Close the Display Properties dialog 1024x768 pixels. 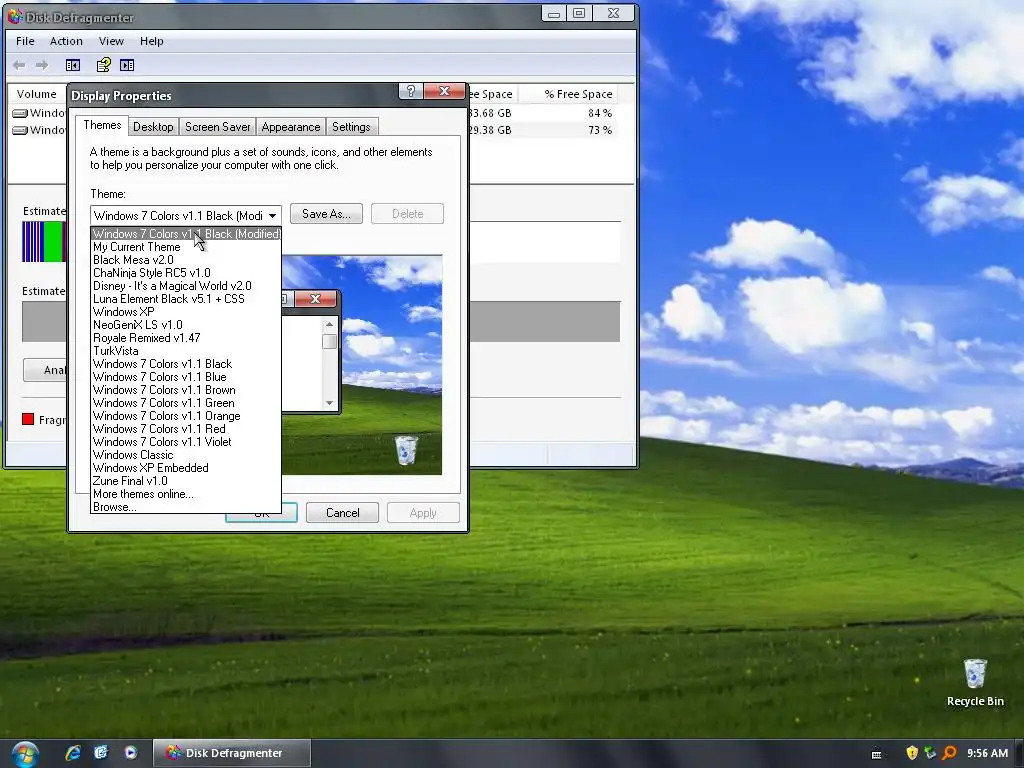(x=444, y=91)
